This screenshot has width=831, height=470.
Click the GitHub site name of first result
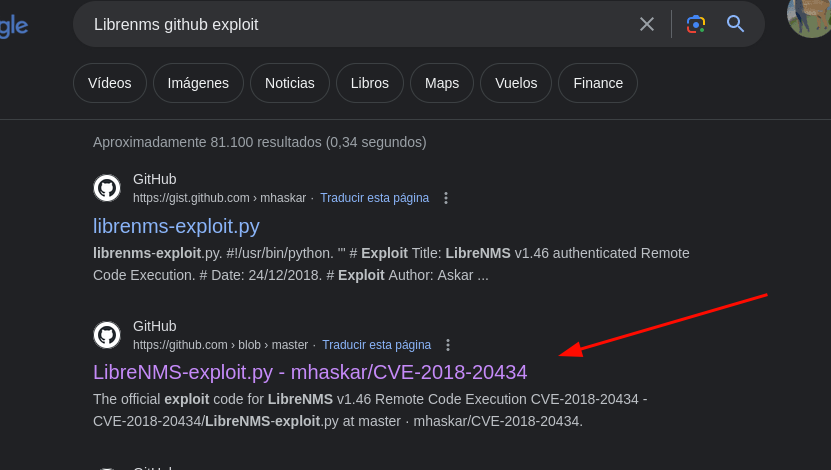tap(155, 179)
